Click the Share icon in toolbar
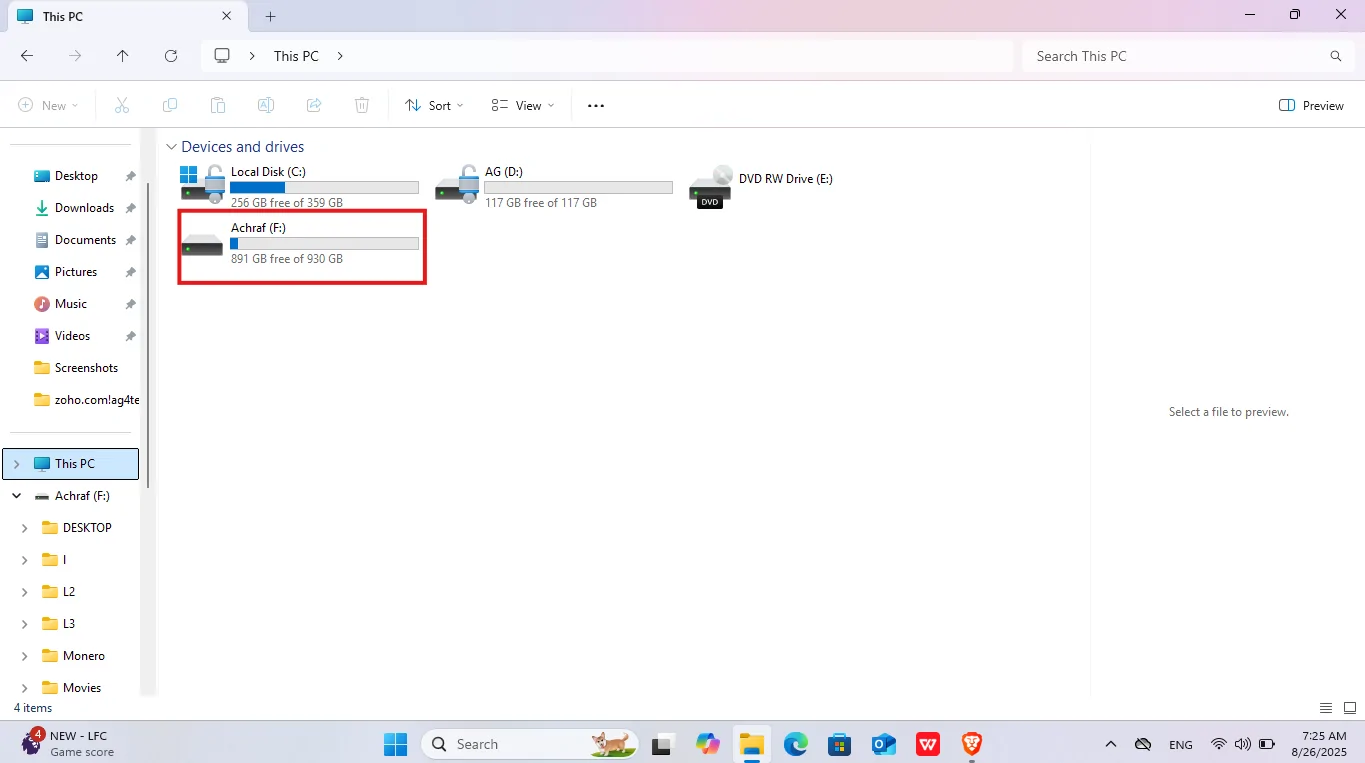This screenshot has height=763, width=1365. (314, 105)
